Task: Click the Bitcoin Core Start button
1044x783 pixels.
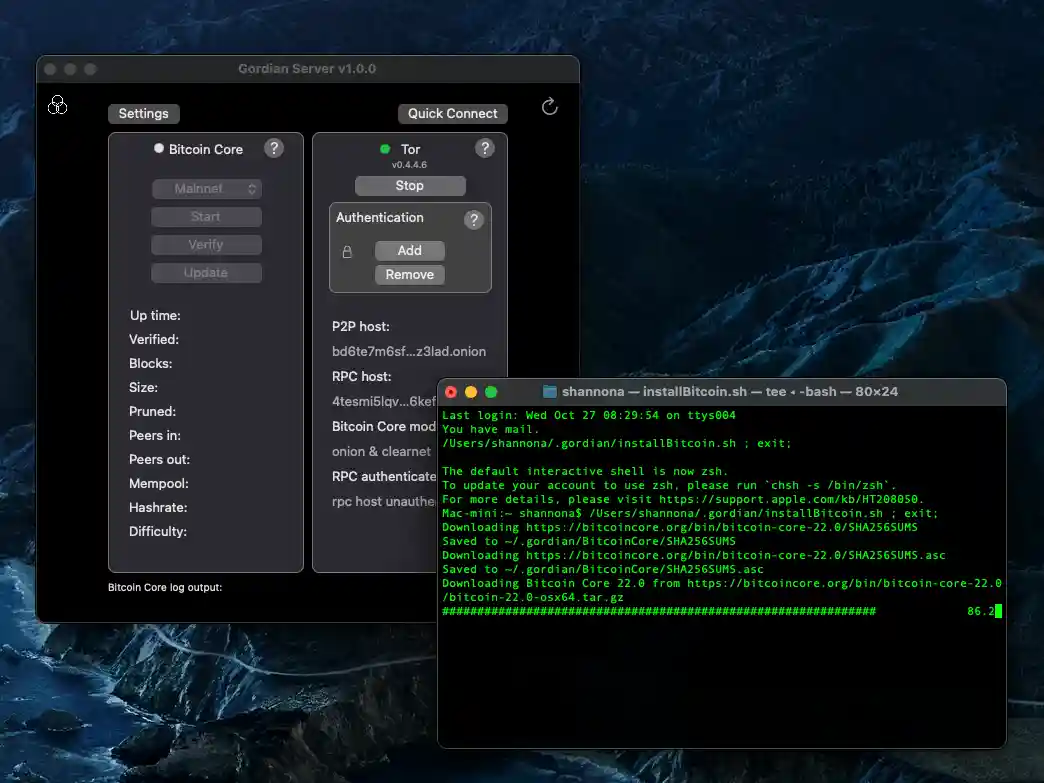Action: tap(206, 217)
